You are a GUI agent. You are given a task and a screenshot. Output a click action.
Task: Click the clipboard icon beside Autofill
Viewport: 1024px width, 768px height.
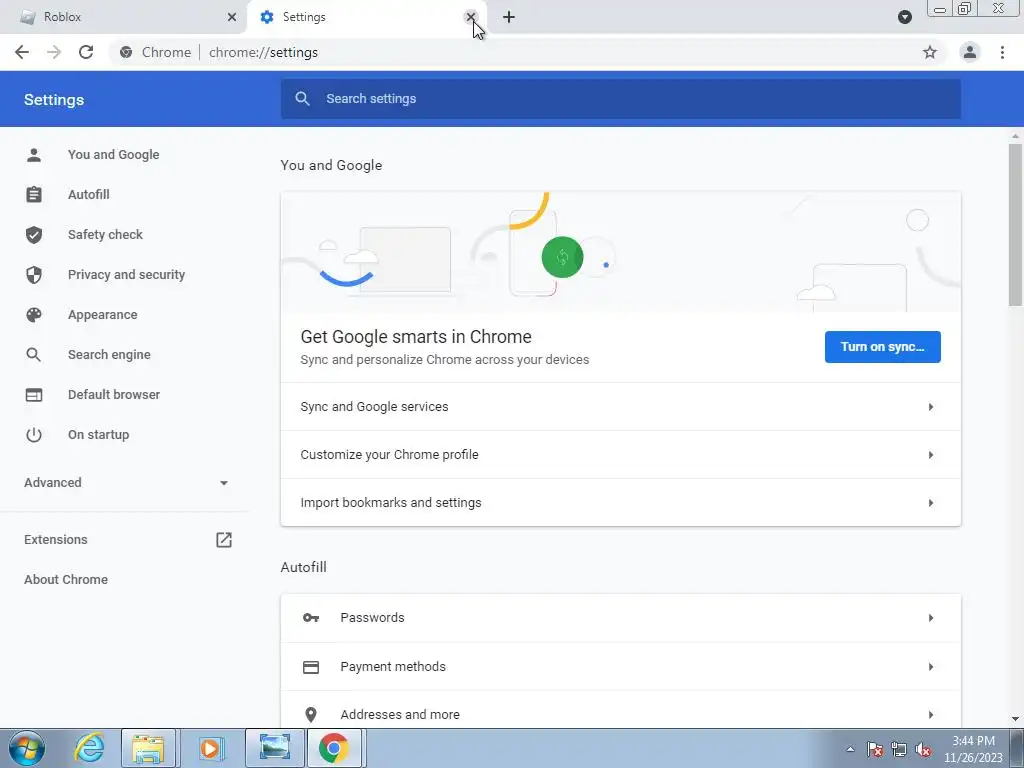(34, 195)
